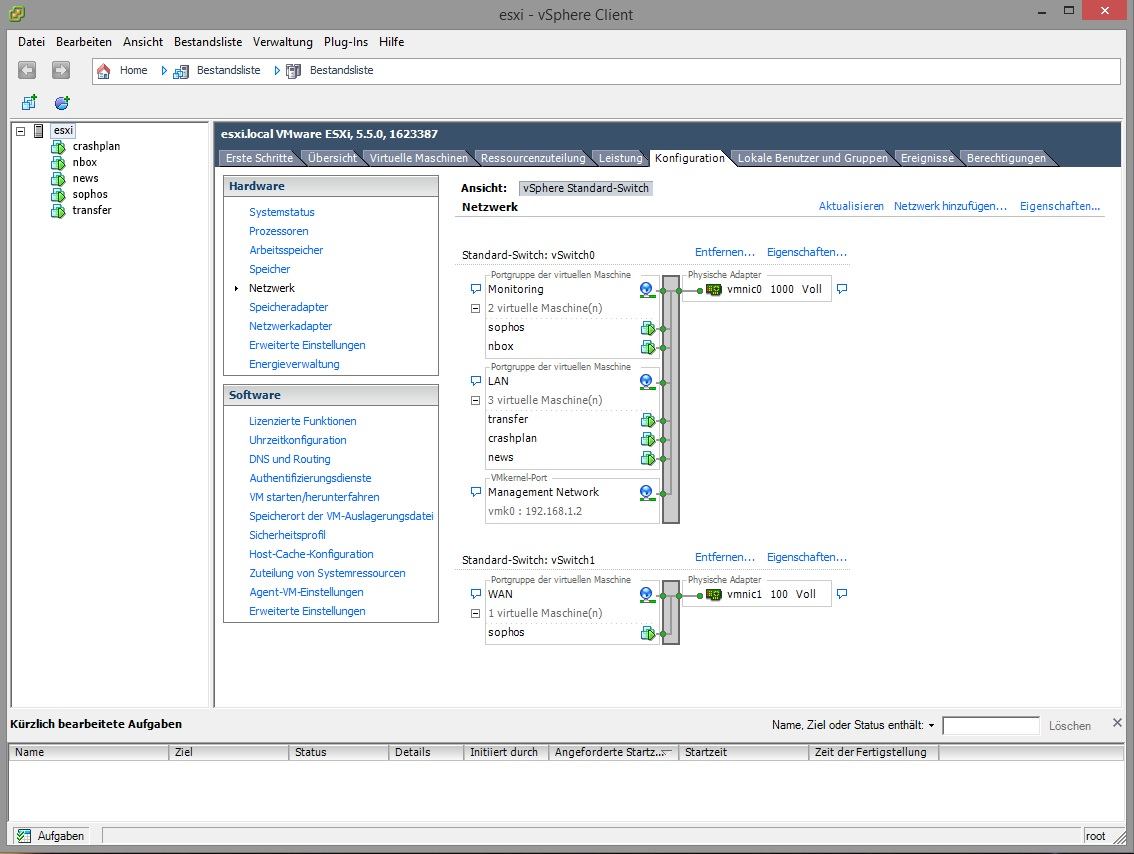
Task: Click the LAN port group network icon
Action: click(647, 381)
